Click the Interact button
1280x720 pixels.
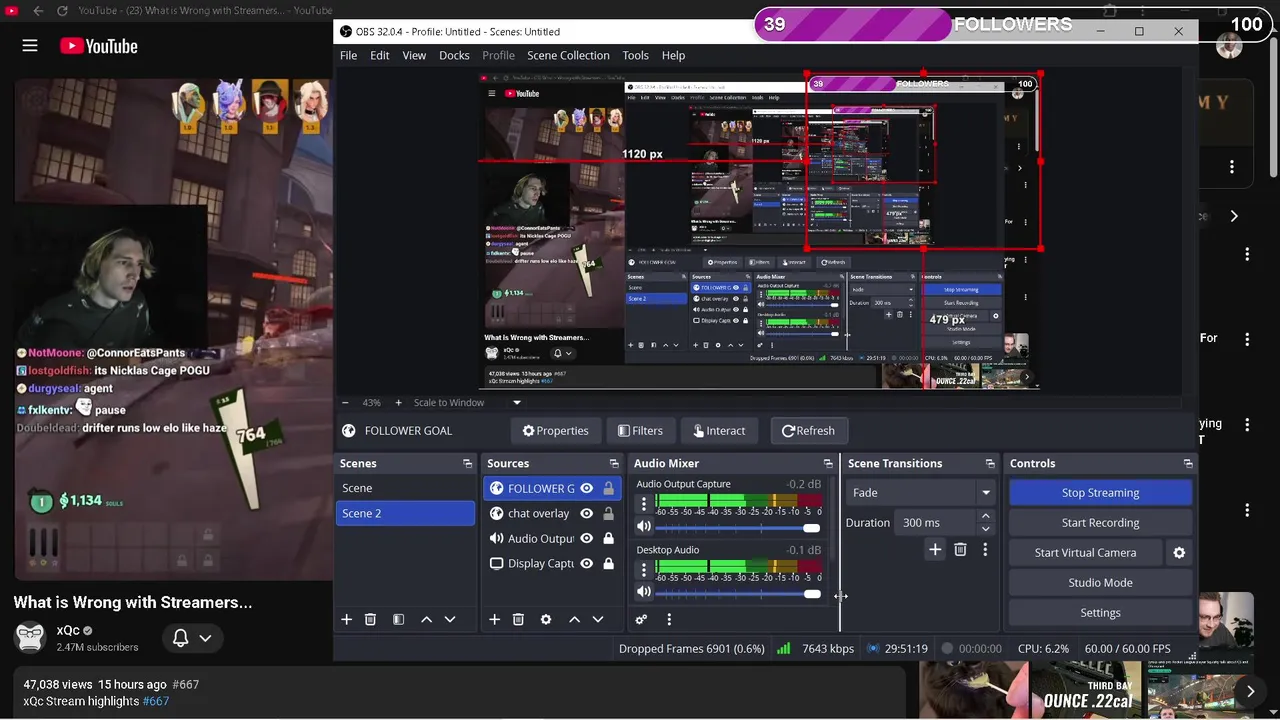point(719,430)
